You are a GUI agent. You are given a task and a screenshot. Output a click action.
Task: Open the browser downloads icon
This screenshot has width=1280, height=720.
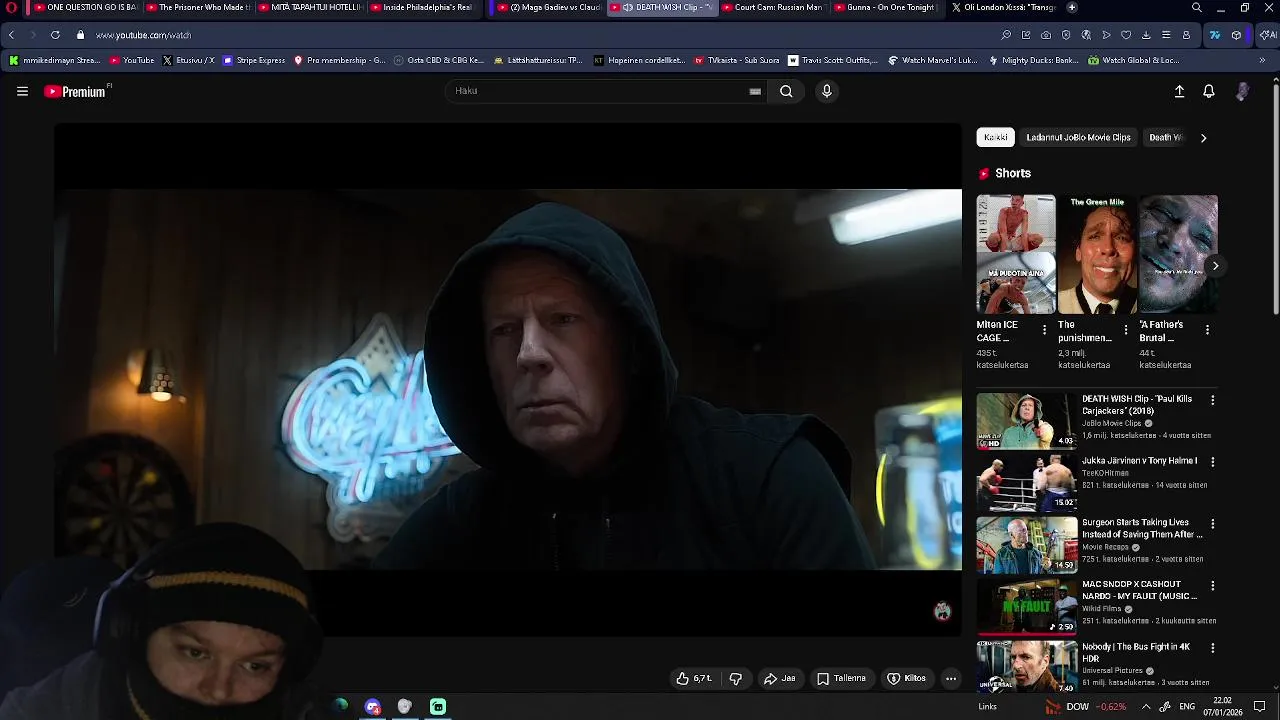[1146, 35]
